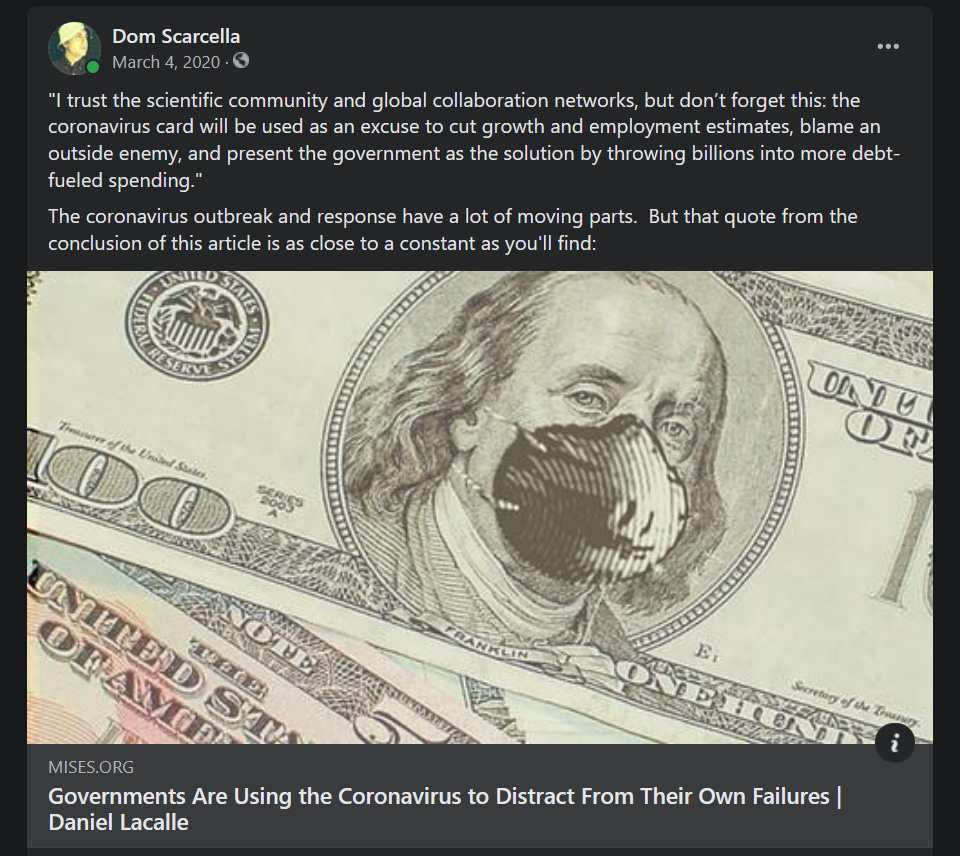Click the link card footer area

point(480,796)
